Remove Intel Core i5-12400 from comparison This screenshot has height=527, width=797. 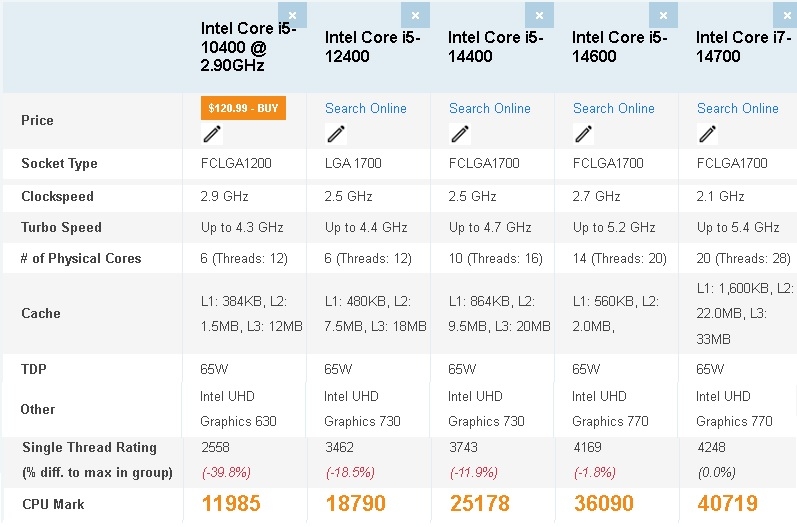tap(417, 15)
